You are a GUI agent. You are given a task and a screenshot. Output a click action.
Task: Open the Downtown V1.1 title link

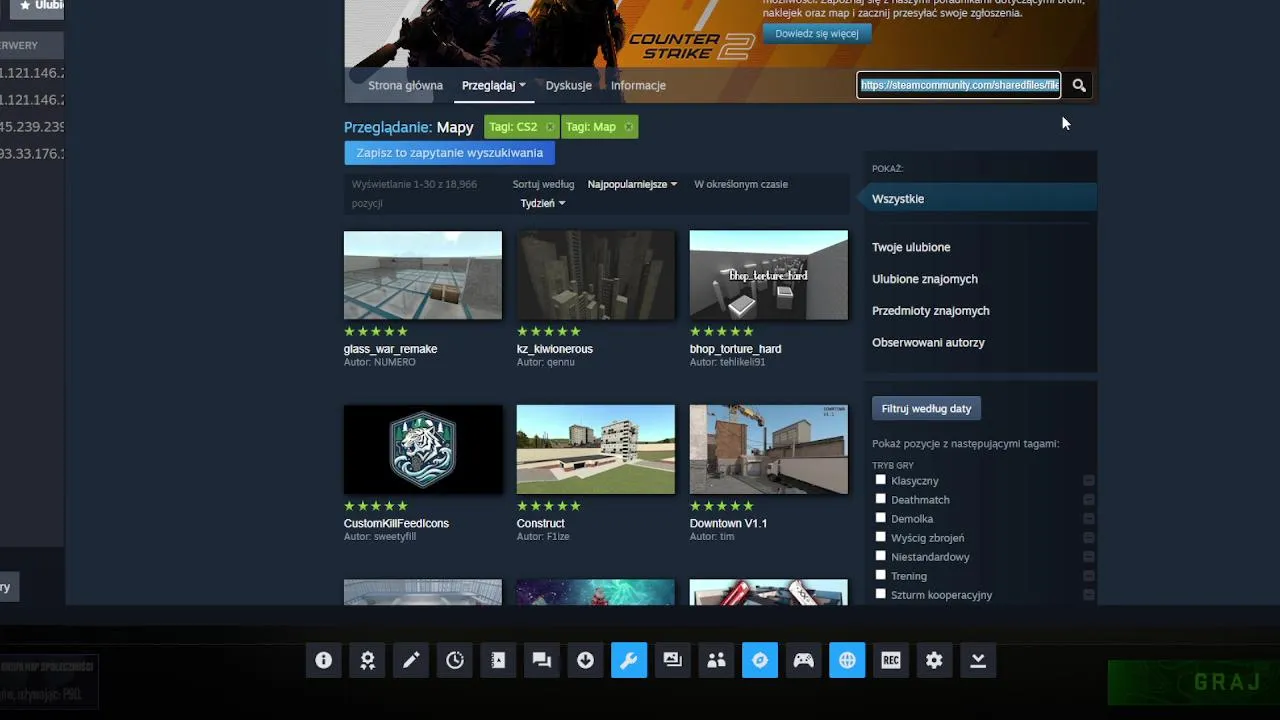click(x=729, y=523)
